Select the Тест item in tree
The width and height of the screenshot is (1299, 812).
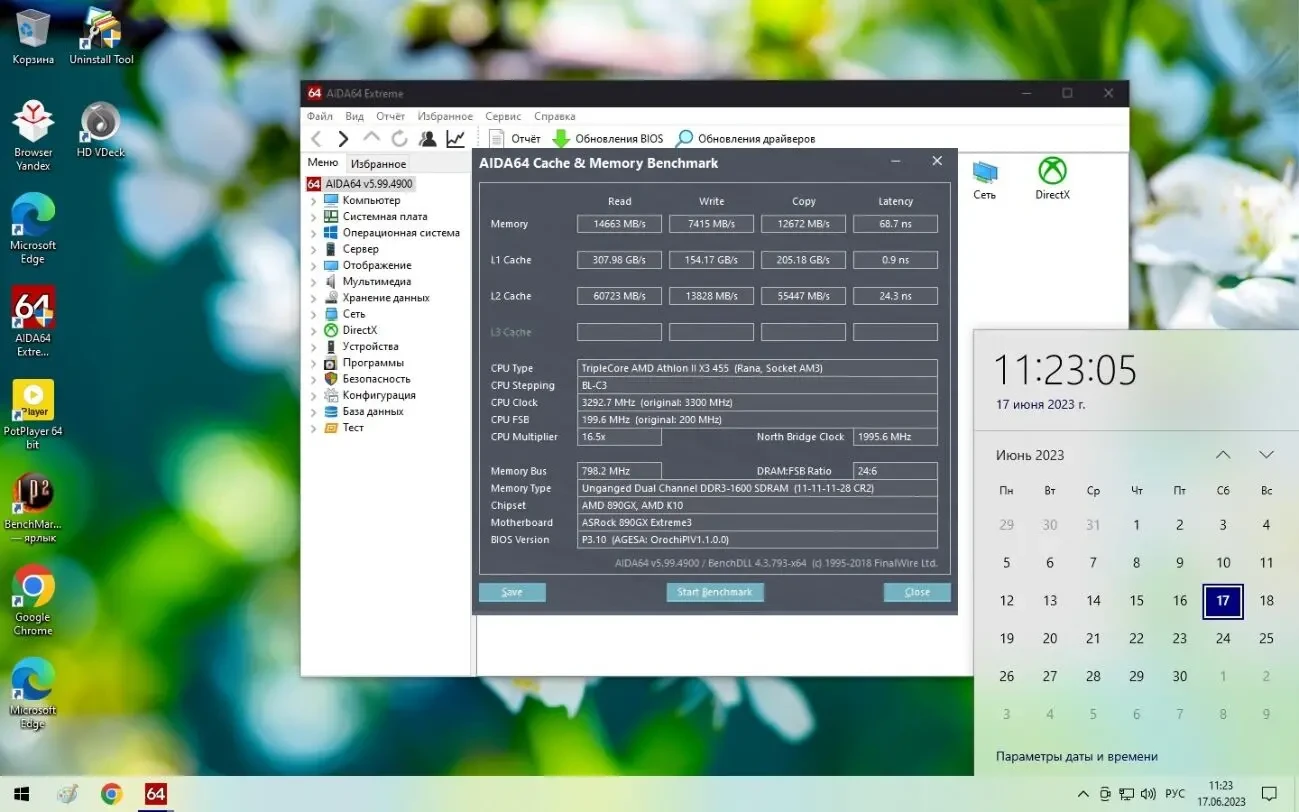[353, 428]
